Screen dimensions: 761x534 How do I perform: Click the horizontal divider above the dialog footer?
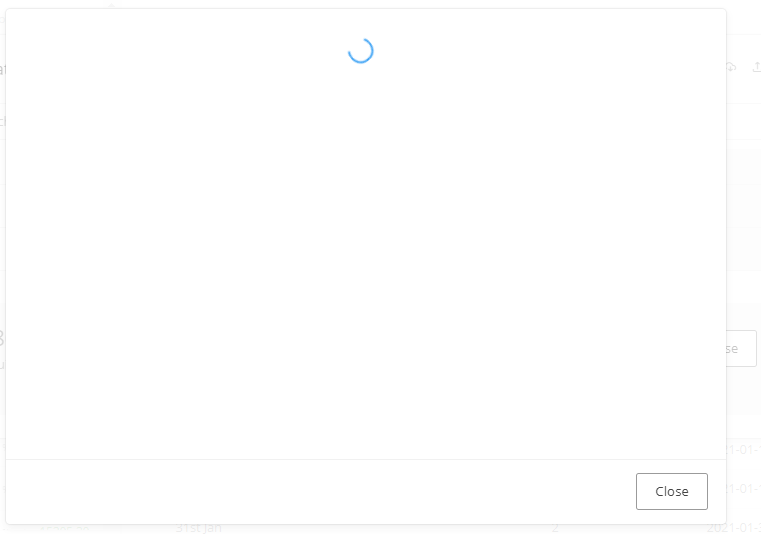(365, 459)
